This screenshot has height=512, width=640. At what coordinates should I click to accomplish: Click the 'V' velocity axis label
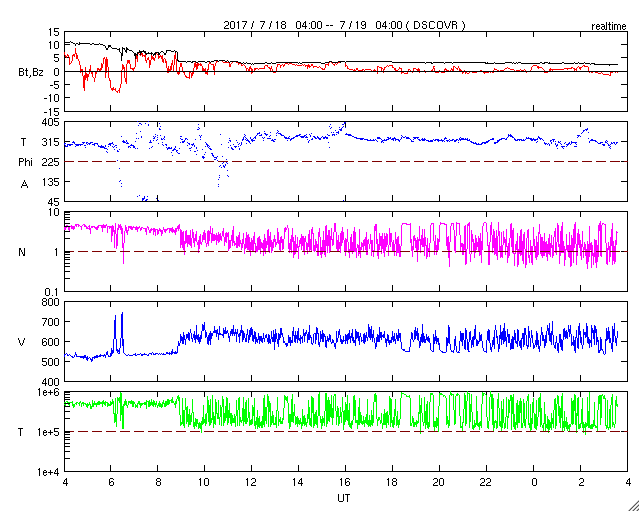pos(22,342)
